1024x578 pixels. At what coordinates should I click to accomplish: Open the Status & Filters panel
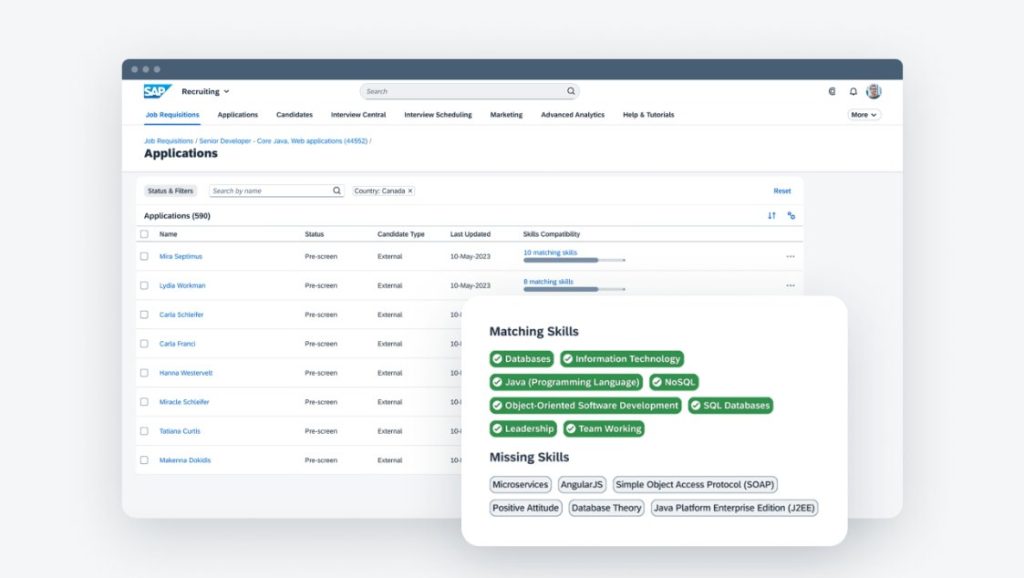pyautogui.click(x=170, y=191)
